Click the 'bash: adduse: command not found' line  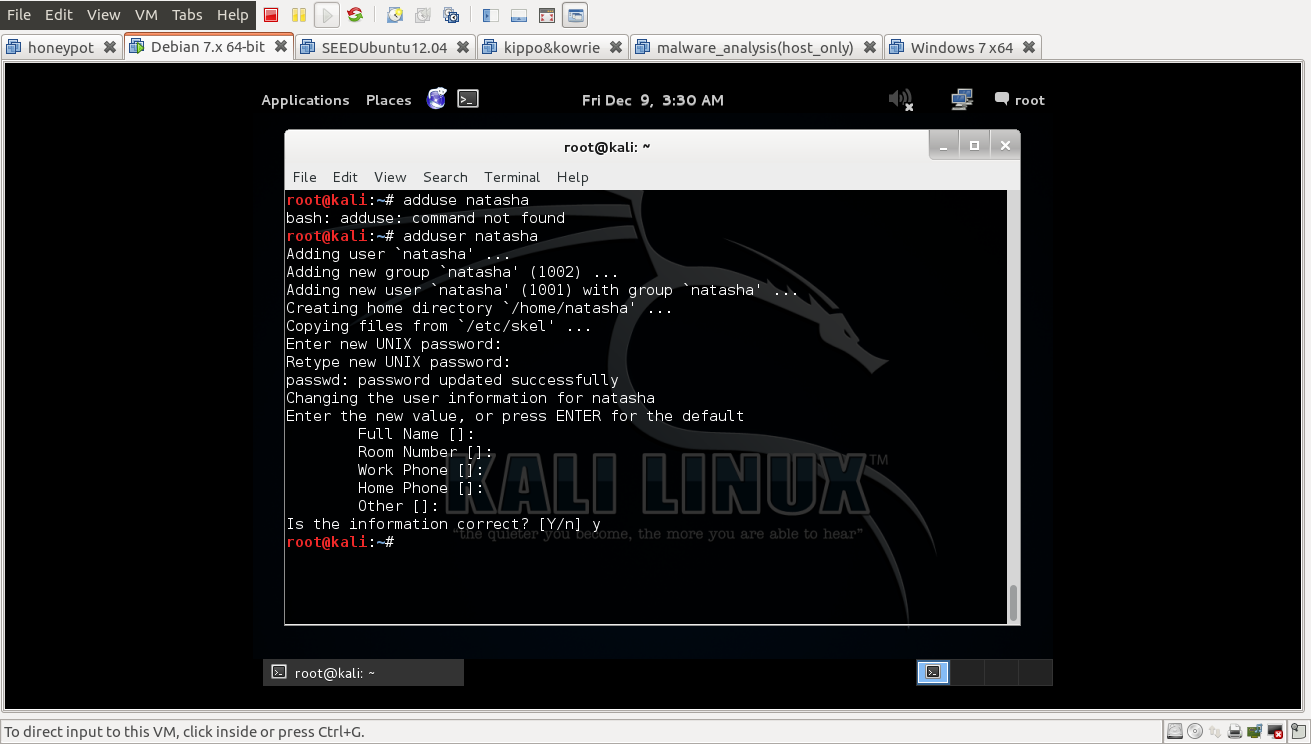(x=425, y=218)
